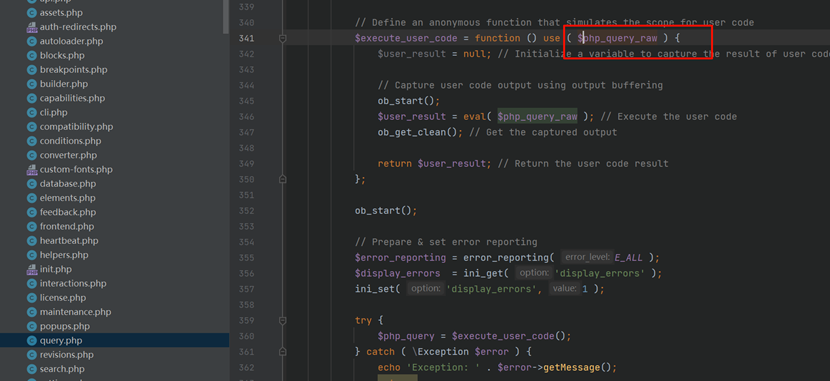The height and width of the screenshot is (381, 830).
Task: Select search.php in the file list
Action: (62, 369)
